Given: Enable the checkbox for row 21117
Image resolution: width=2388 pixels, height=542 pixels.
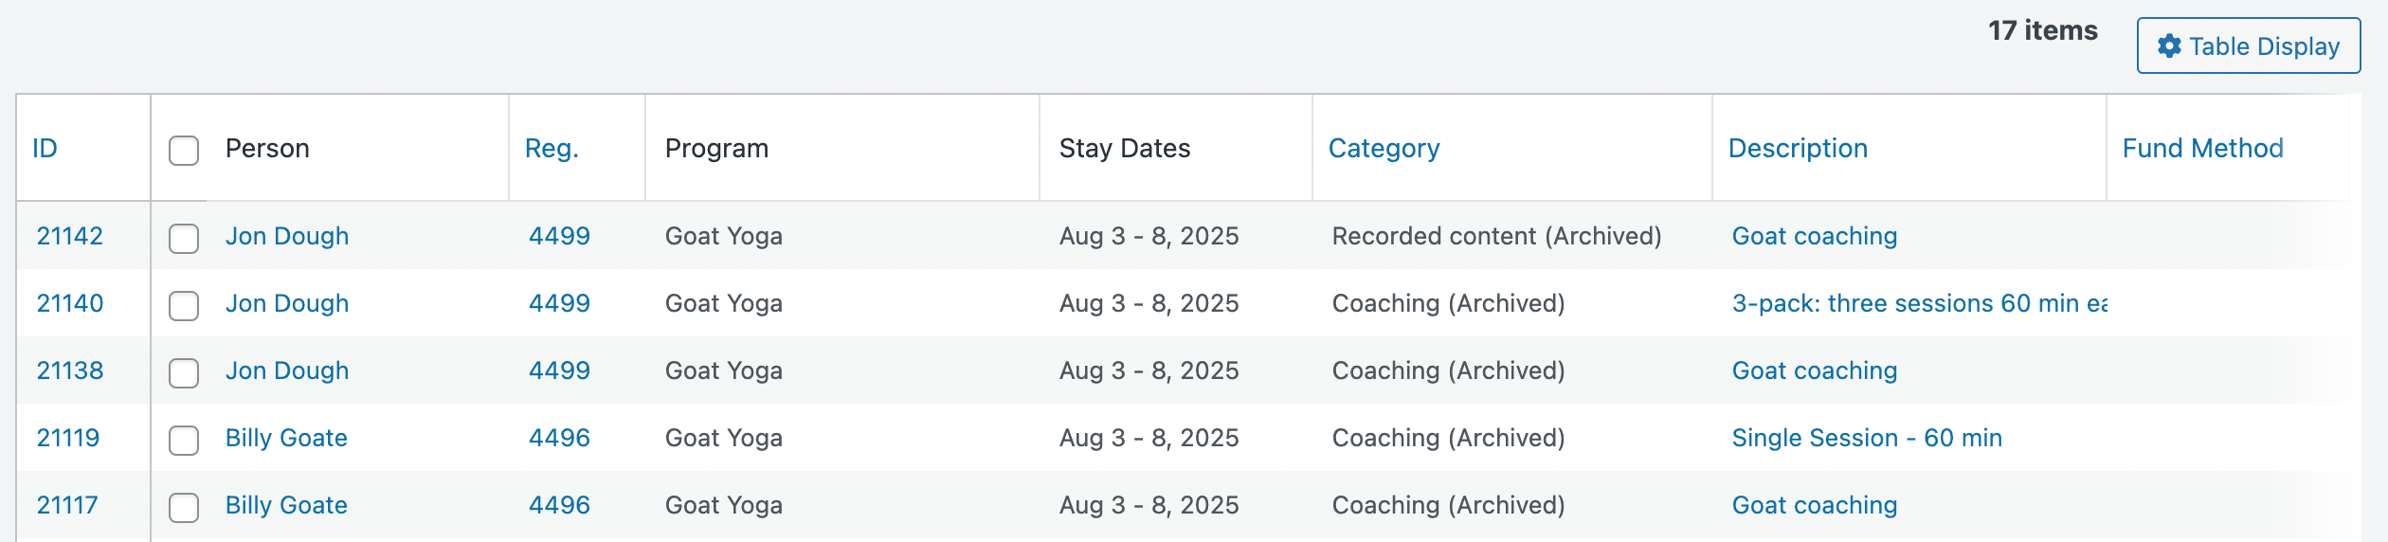Looking at the screenshot, I should click(x=184, y=506).
